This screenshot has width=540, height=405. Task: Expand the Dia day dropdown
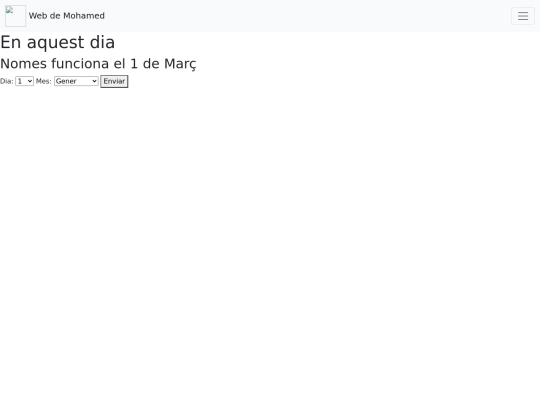(x=24, y=81)
